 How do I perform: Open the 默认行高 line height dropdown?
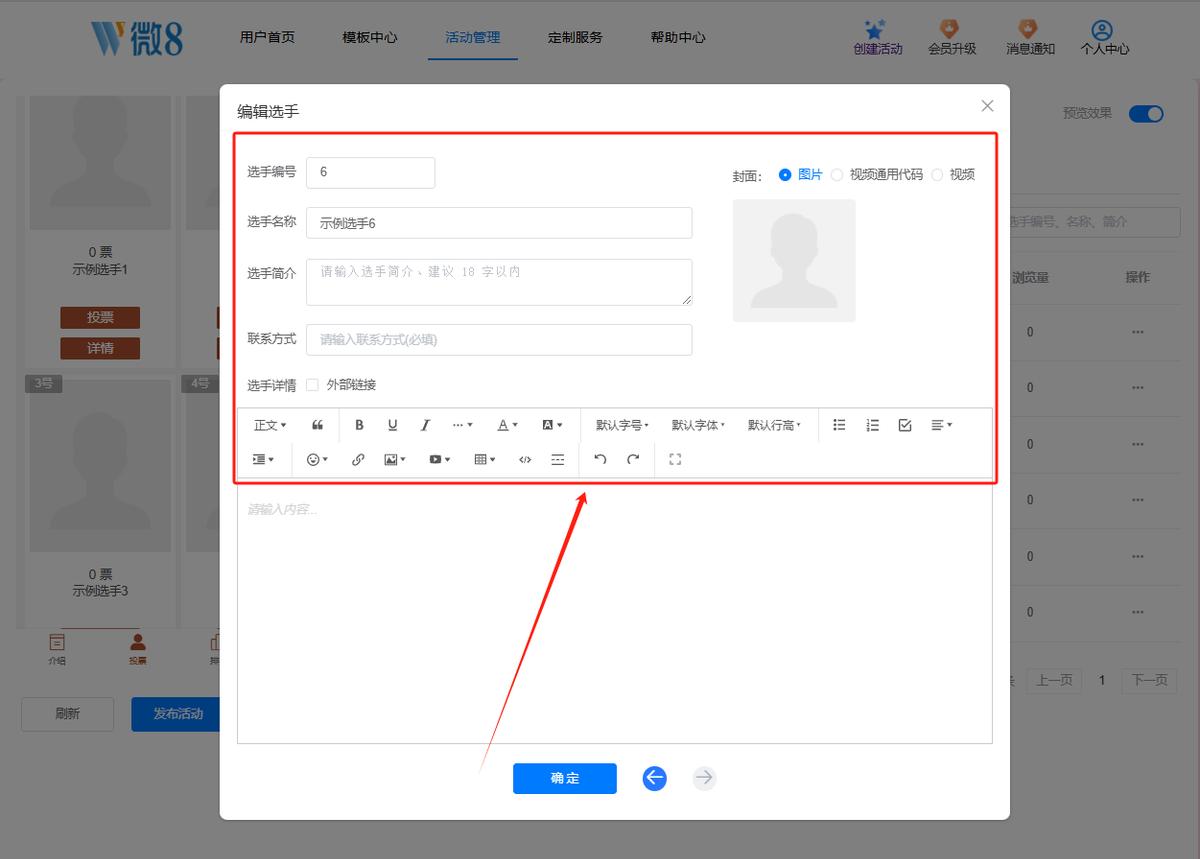774,425
